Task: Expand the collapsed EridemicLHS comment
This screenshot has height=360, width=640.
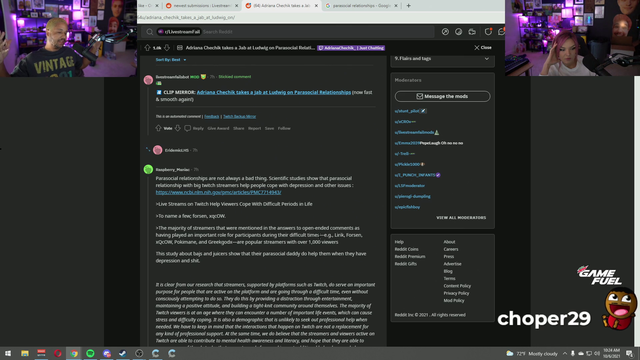Action: point(148,150)
